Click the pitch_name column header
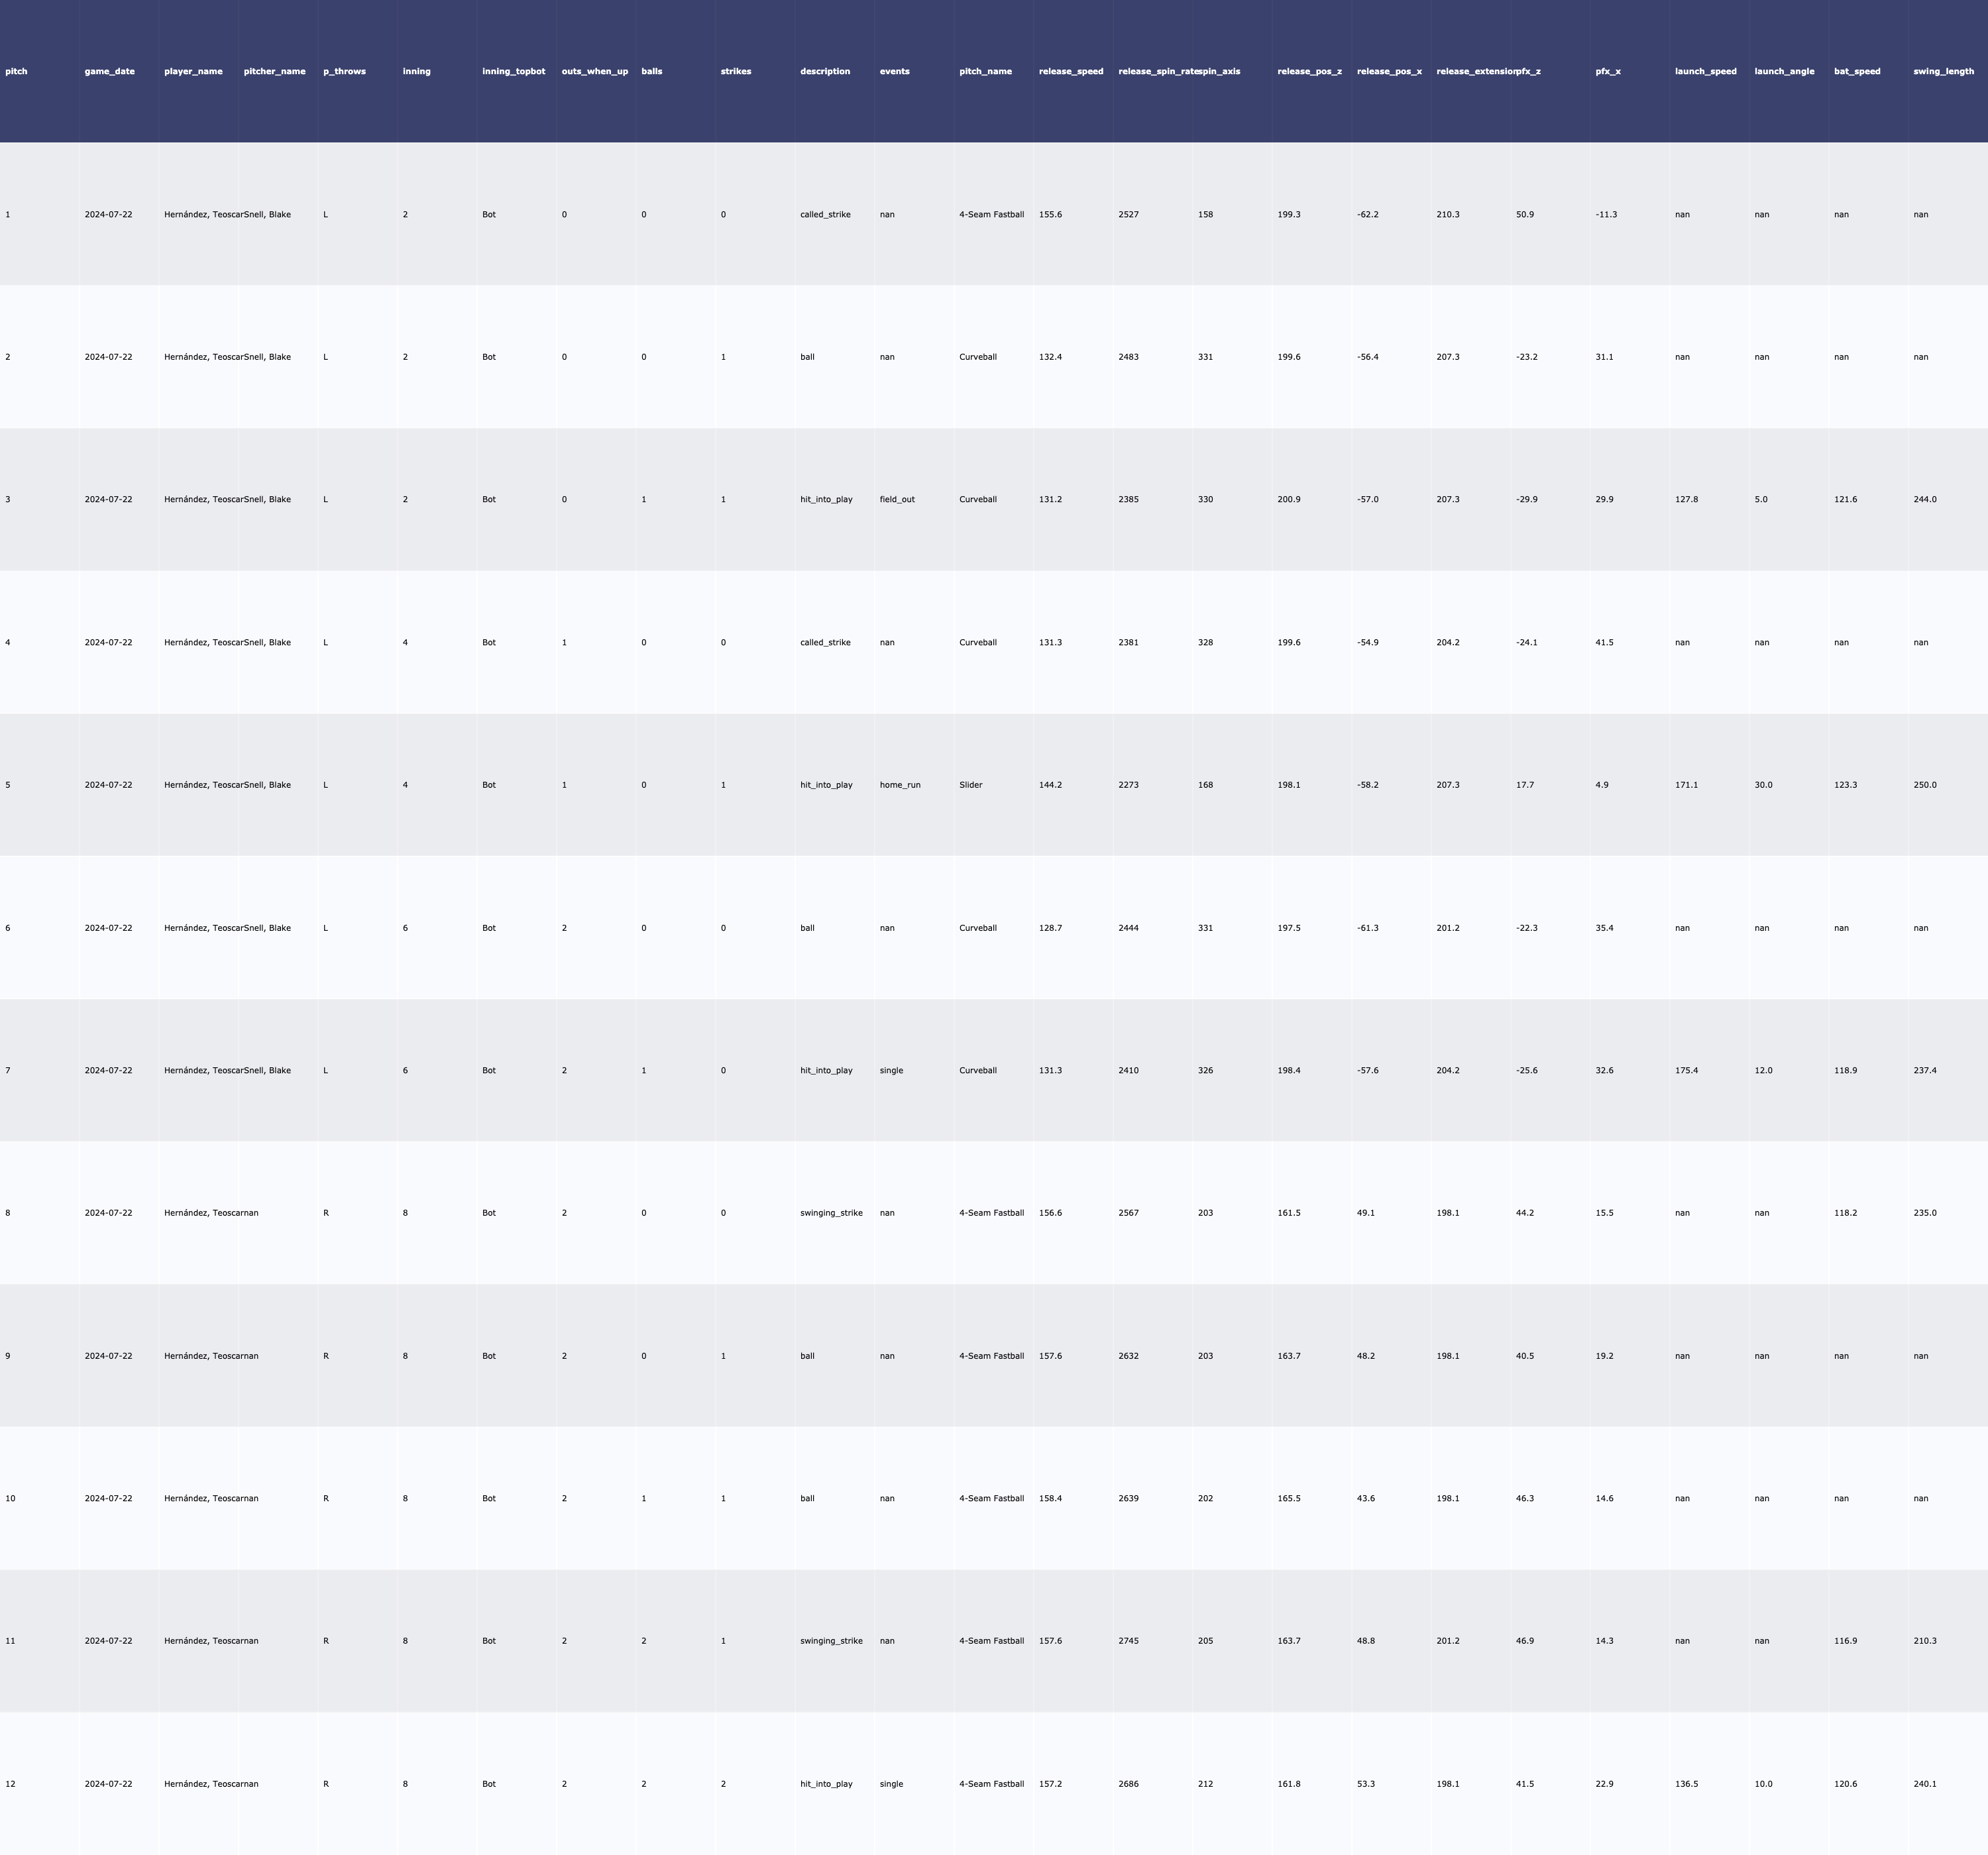Image resolution: width=1988 pixels, height=1855 pixels. tap(985, 72)
